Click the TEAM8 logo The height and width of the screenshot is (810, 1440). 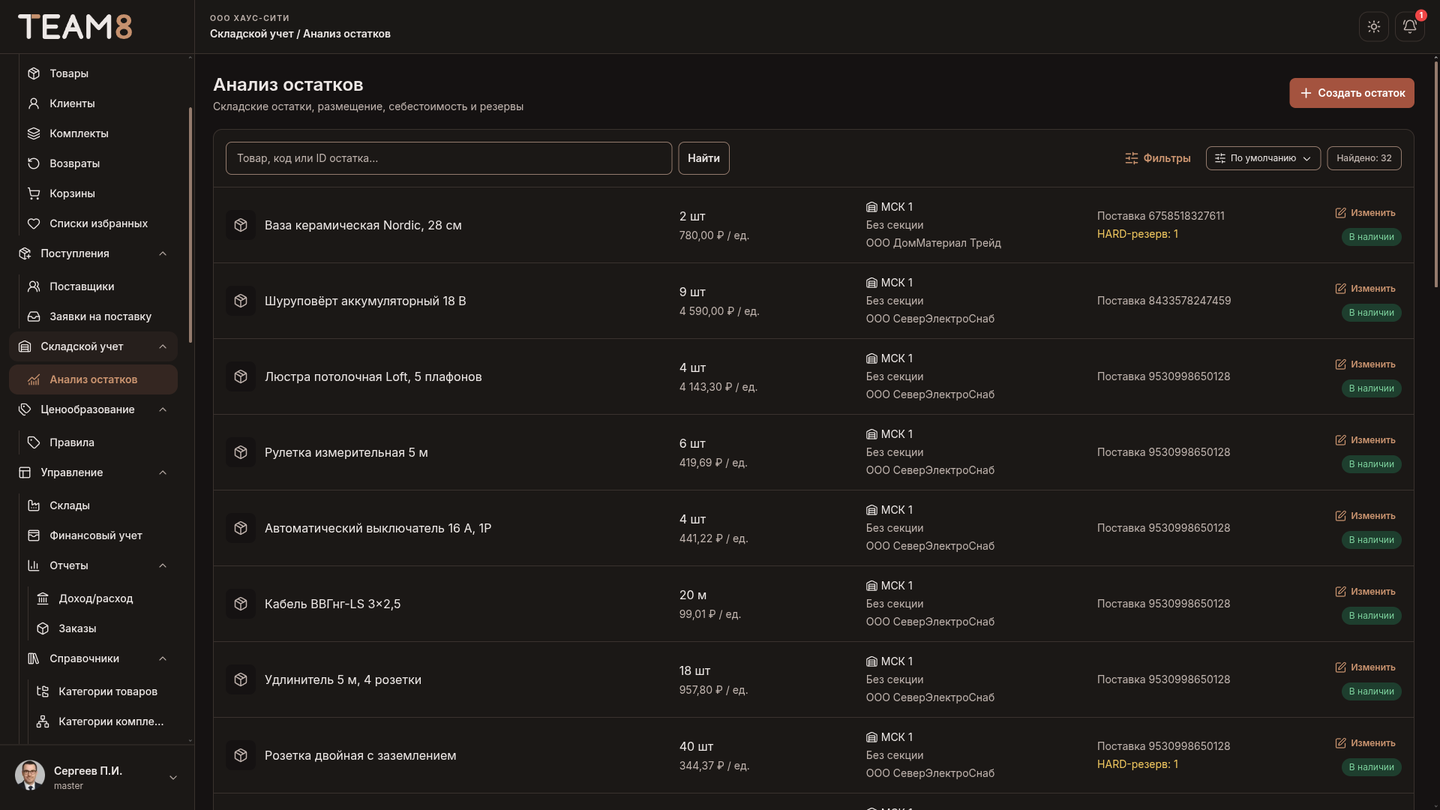pos(75,27)
